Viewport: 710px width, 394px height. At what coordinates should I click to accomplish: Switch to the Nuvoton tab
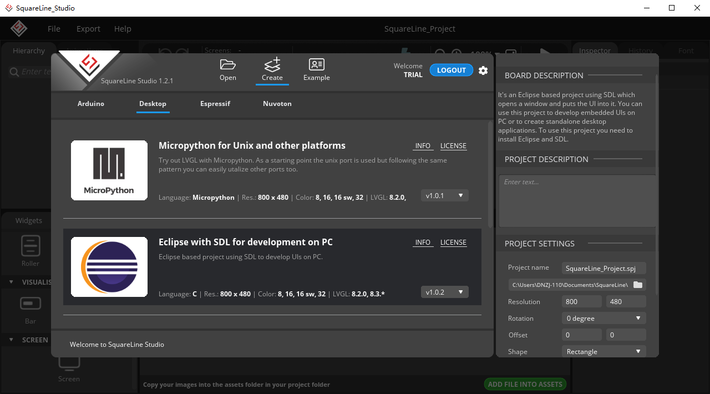(277, 104)
